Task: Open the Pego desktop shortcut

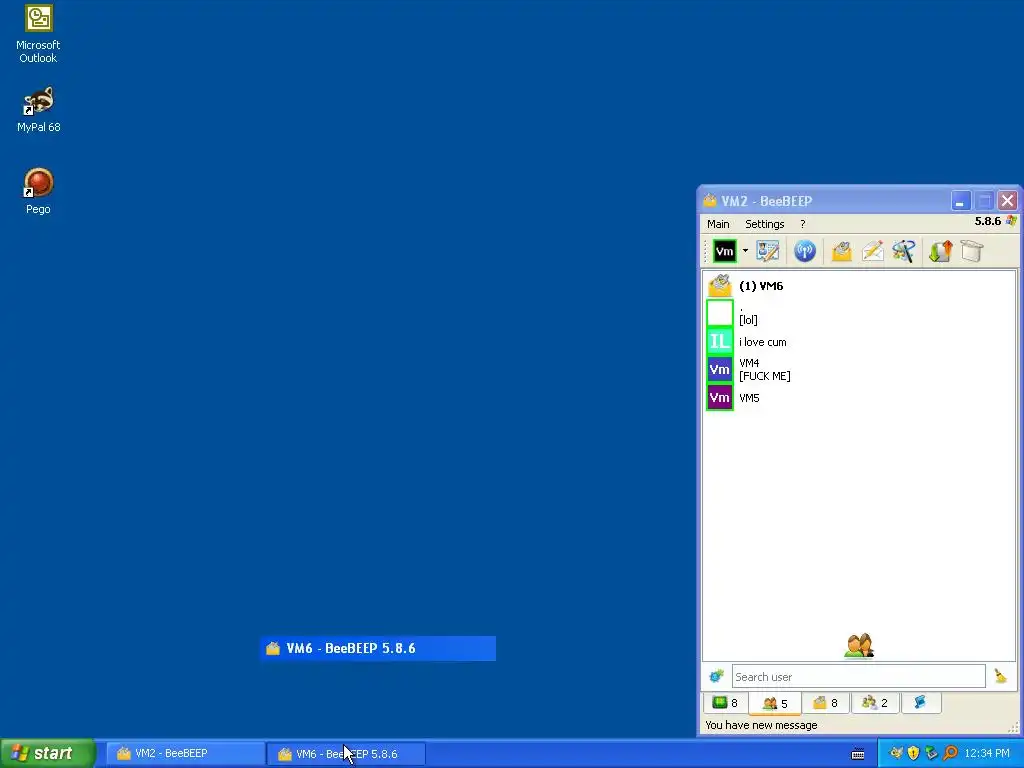Action: coord(38,191)
